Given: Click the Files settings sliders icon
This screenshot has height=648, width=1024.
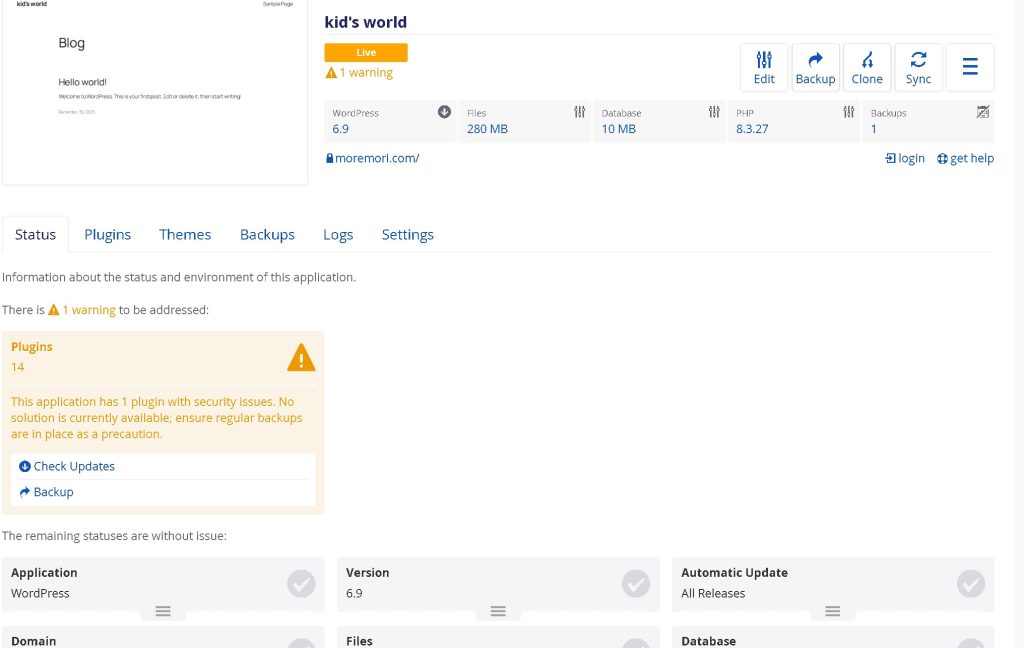Looking at the screenshot, I should click(x=580, y=112).
